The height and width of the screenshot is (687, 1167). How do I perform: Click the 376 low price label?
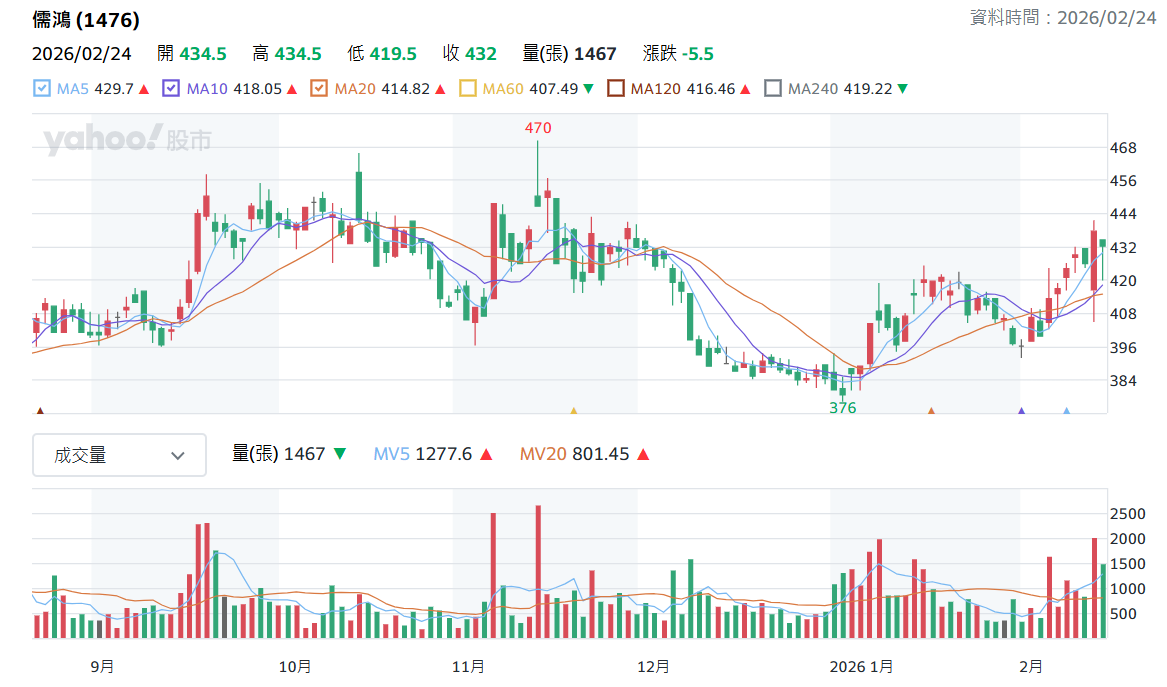(843, 408)
